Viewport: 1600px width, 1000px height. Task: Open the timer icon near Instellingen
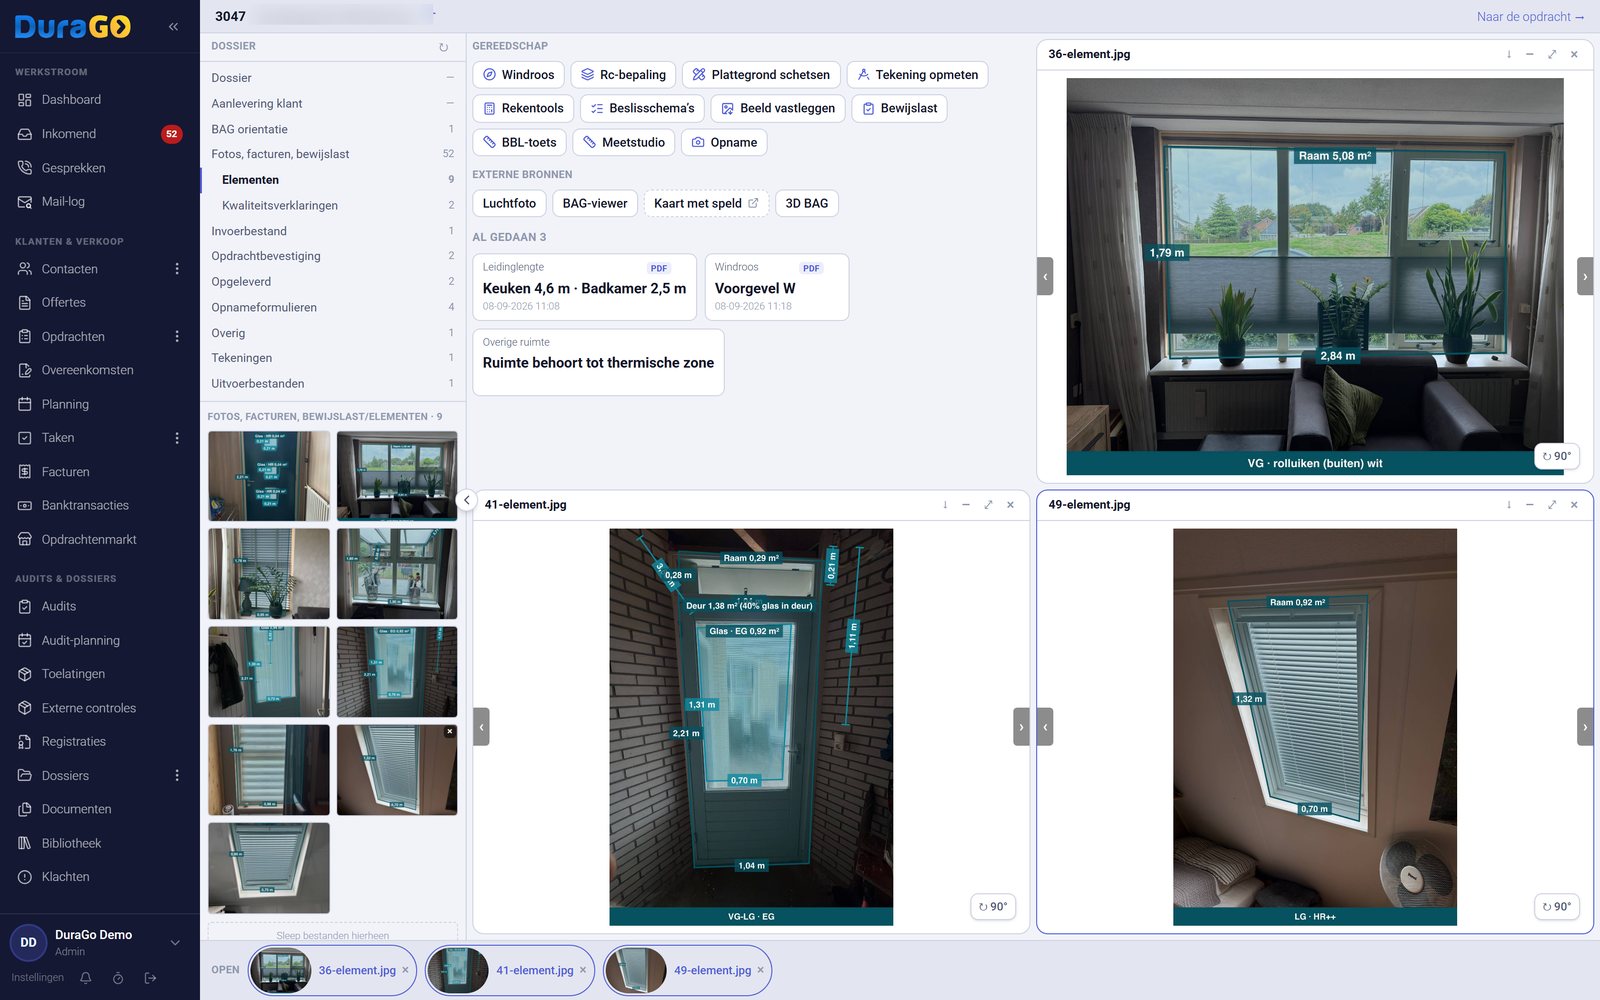click(118, 978)
